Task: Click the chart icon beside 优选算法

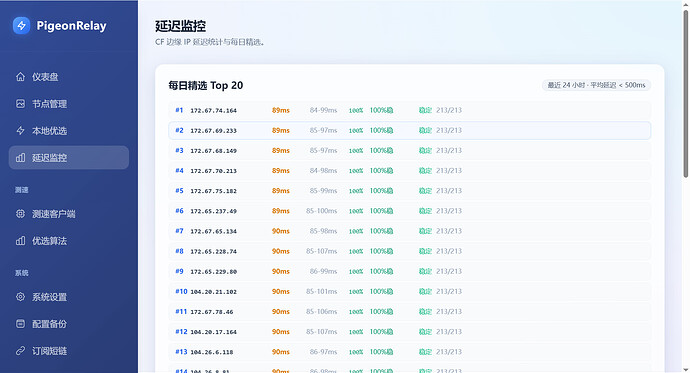Action: click(20, 241)
